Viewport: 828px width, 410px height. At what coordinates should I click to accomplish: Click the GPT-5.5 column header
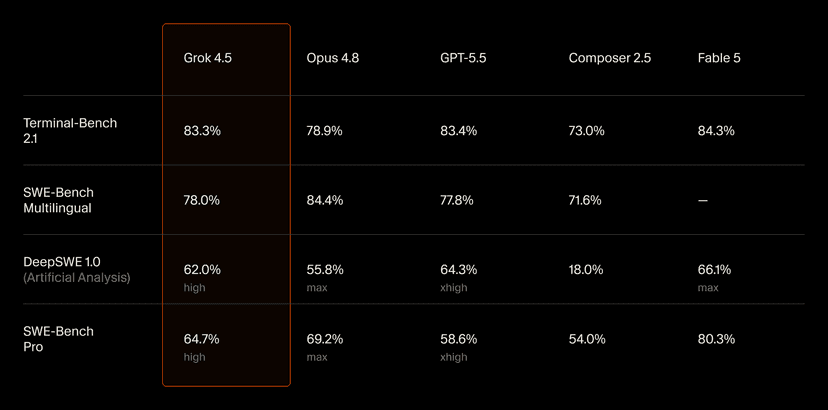[463, 58]
